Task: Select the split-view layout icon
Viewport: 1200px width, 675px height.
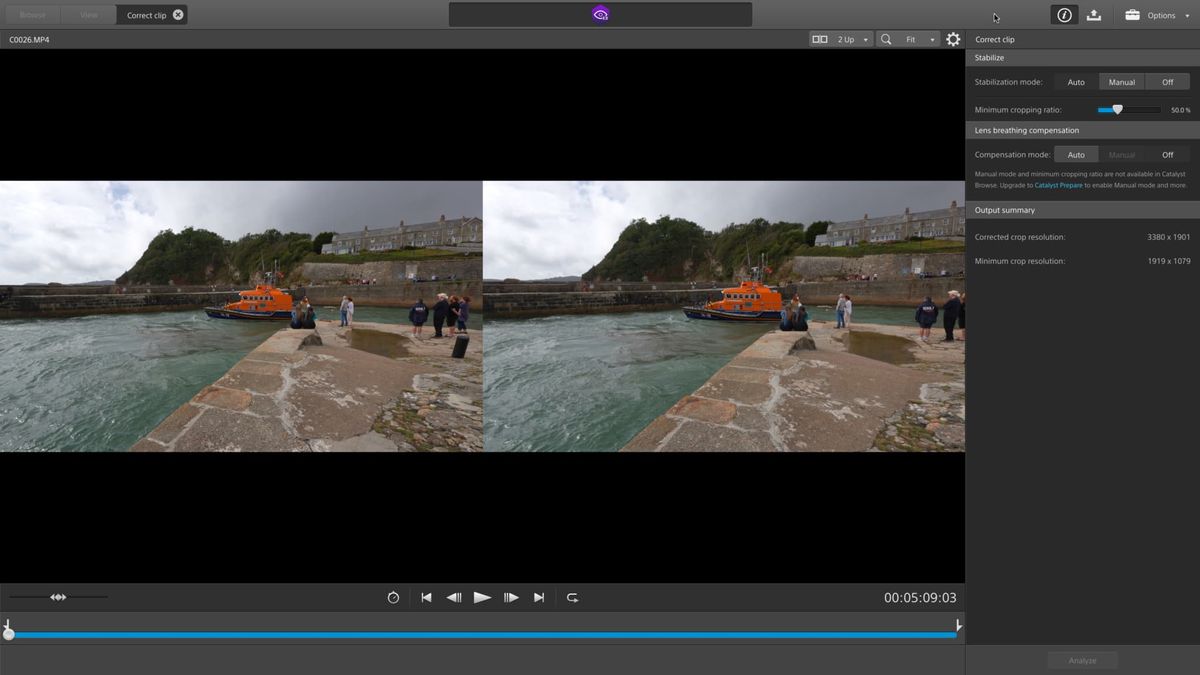Action: [x=822, y=39]
